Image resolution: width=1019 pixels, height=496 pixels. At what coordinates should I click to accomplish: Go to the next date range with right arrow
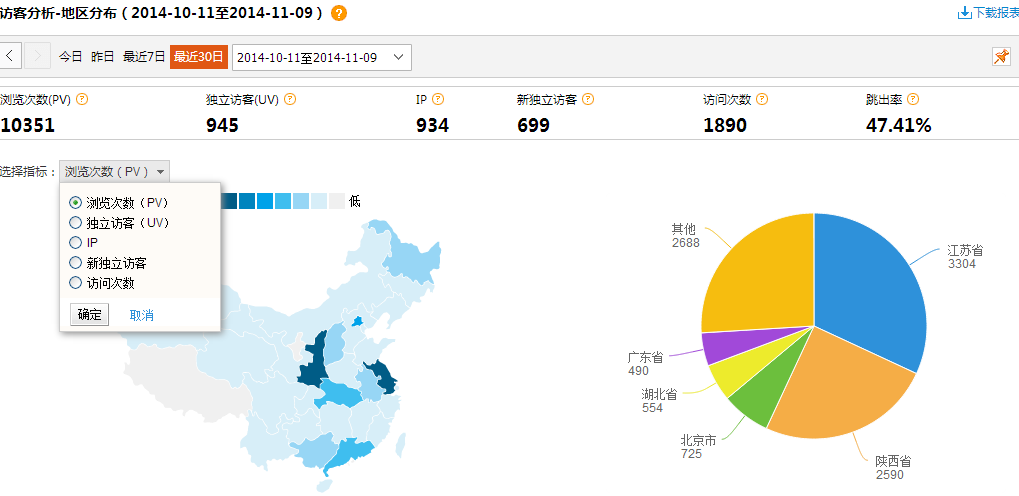click(37, 56)
